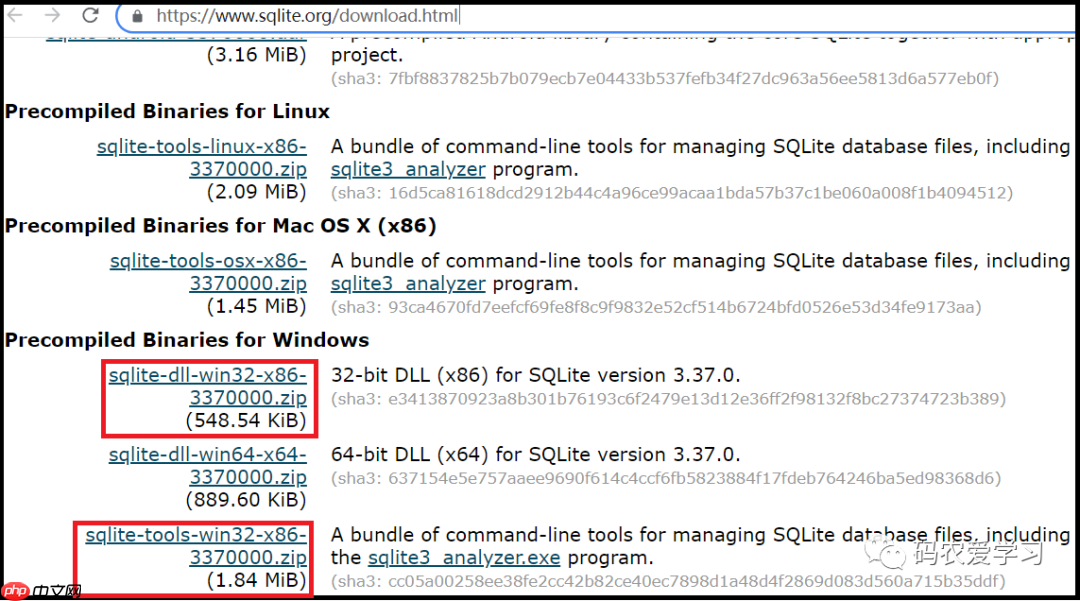The width and height of the screenshot is (1080, 601).
Task: Click the (548.54 KiB) file size text
Action: [x=246, y=421]
